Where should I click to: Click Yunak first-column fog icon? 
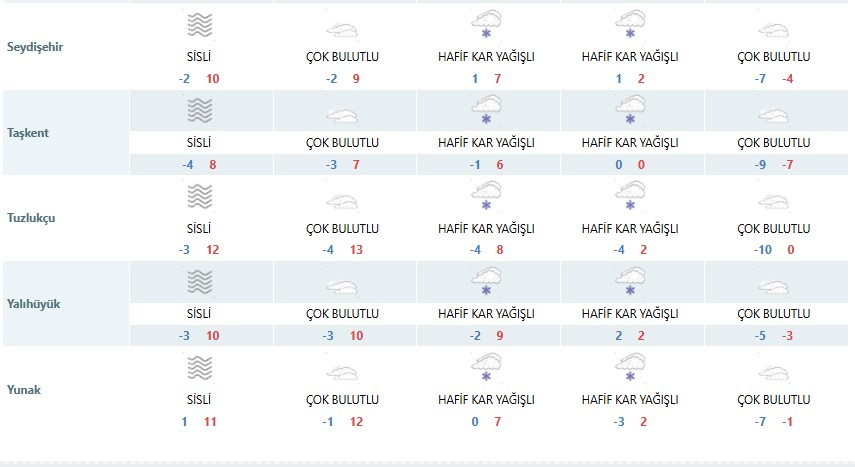(x=200, y=368)
